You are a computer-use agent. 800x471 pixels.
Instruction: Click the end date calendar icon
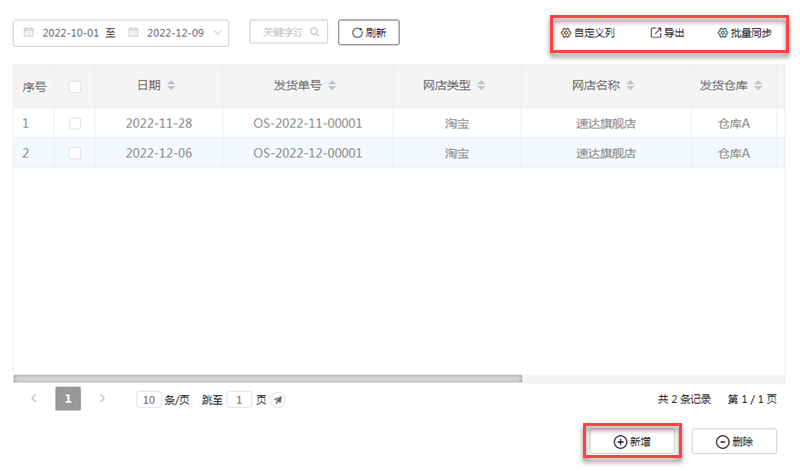point(133,33)
